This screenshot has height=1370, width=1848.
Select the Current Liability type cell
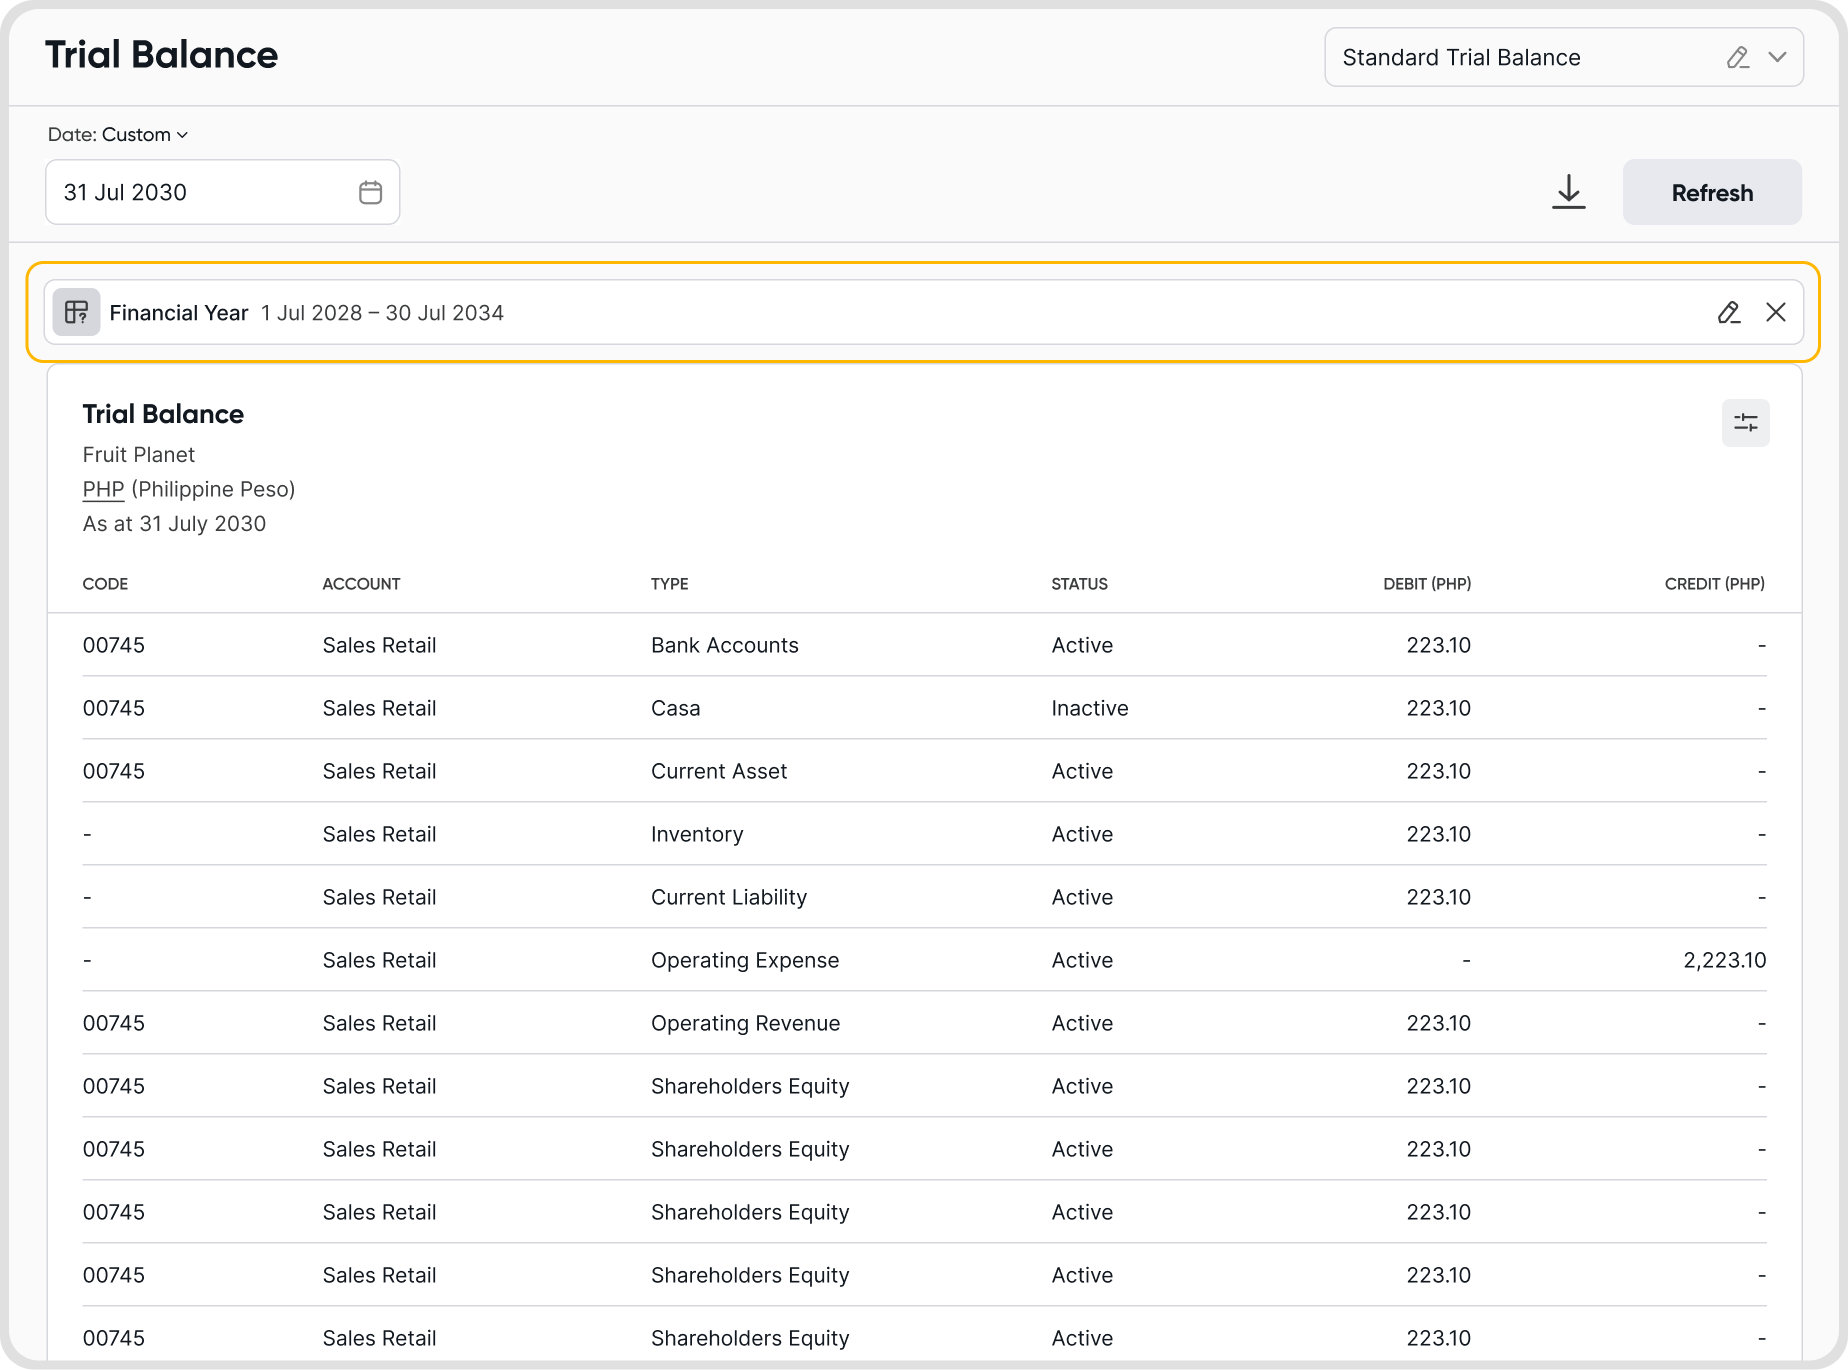[729, 898]
